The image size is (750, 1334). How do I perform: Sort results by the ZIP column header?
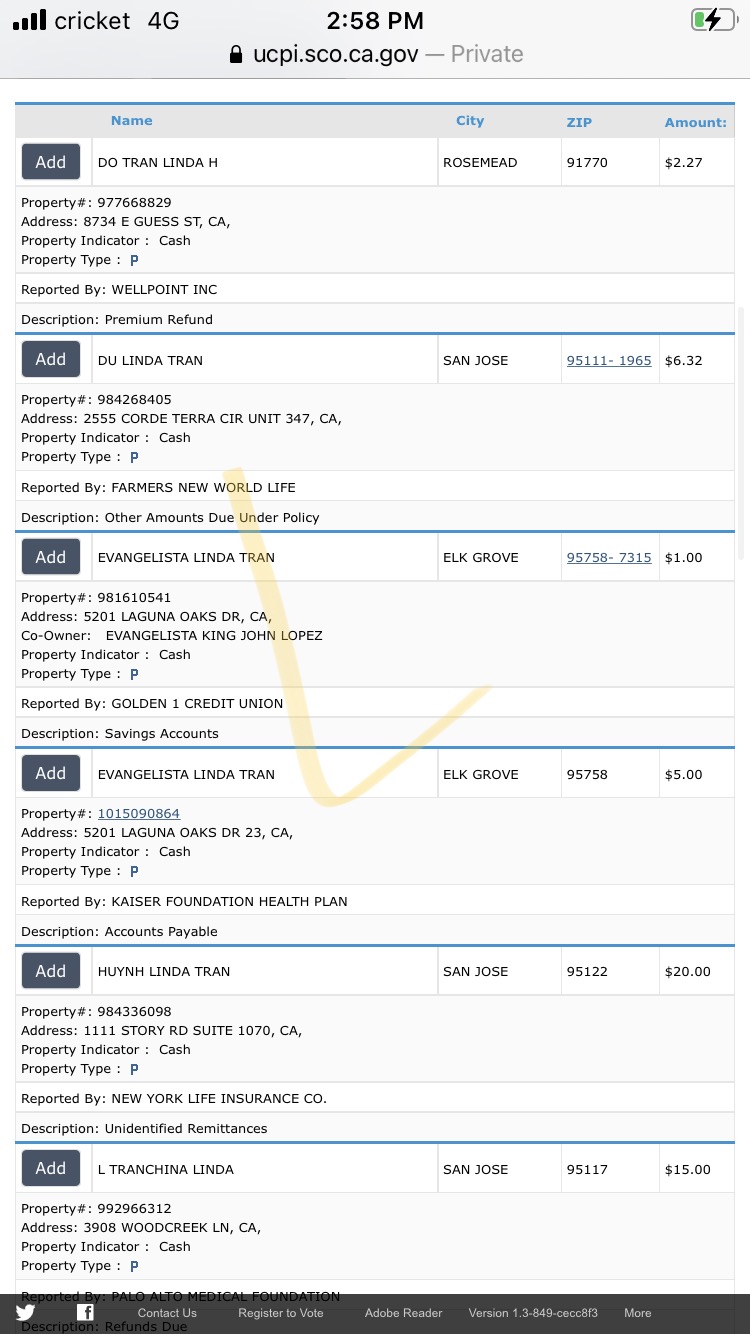[x=579, y=122]
